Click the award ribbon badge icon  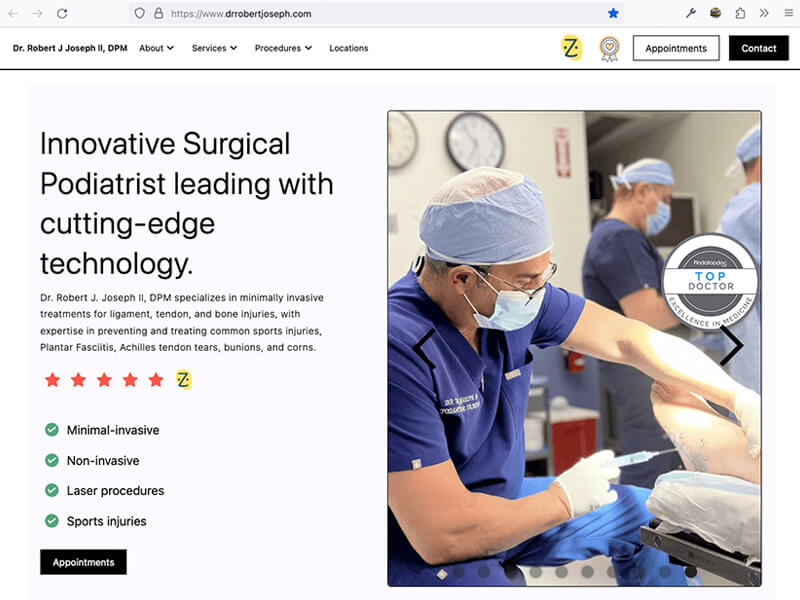pyautogui.click(x=609, y=49)
